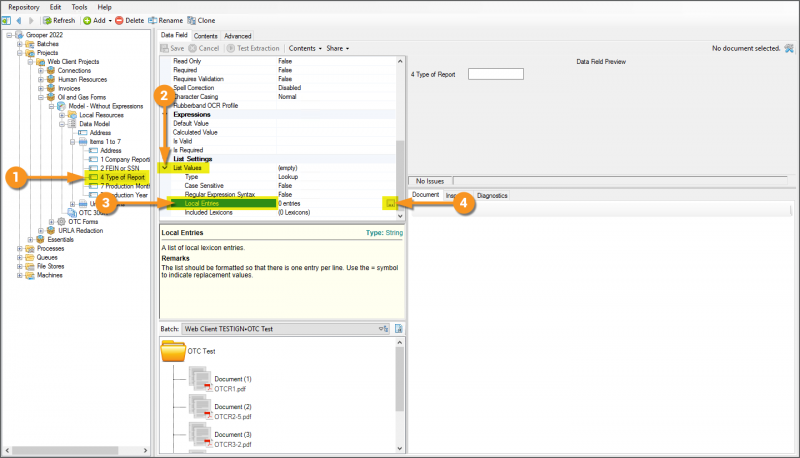Open the Contents dropdown in the toolbar

coord(305,48)
